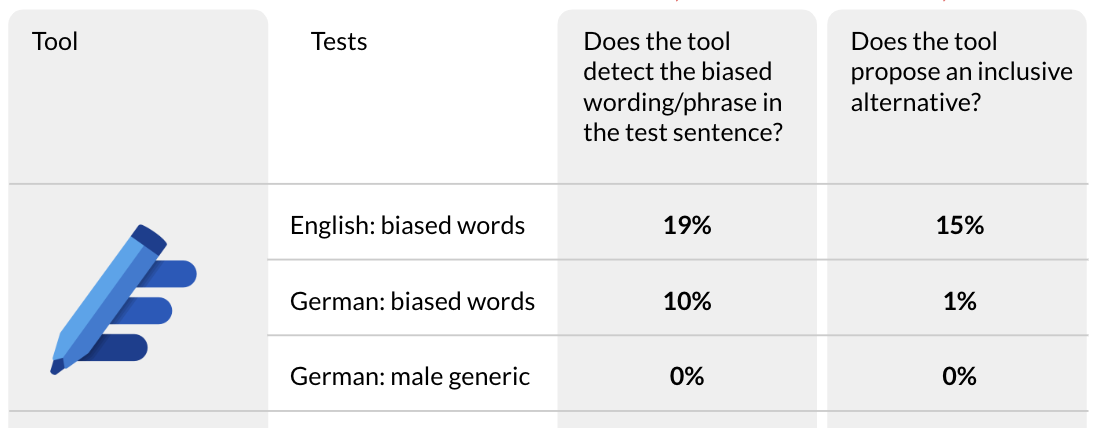
Task: Select the "Tool" column header
Action: [55, 42]
